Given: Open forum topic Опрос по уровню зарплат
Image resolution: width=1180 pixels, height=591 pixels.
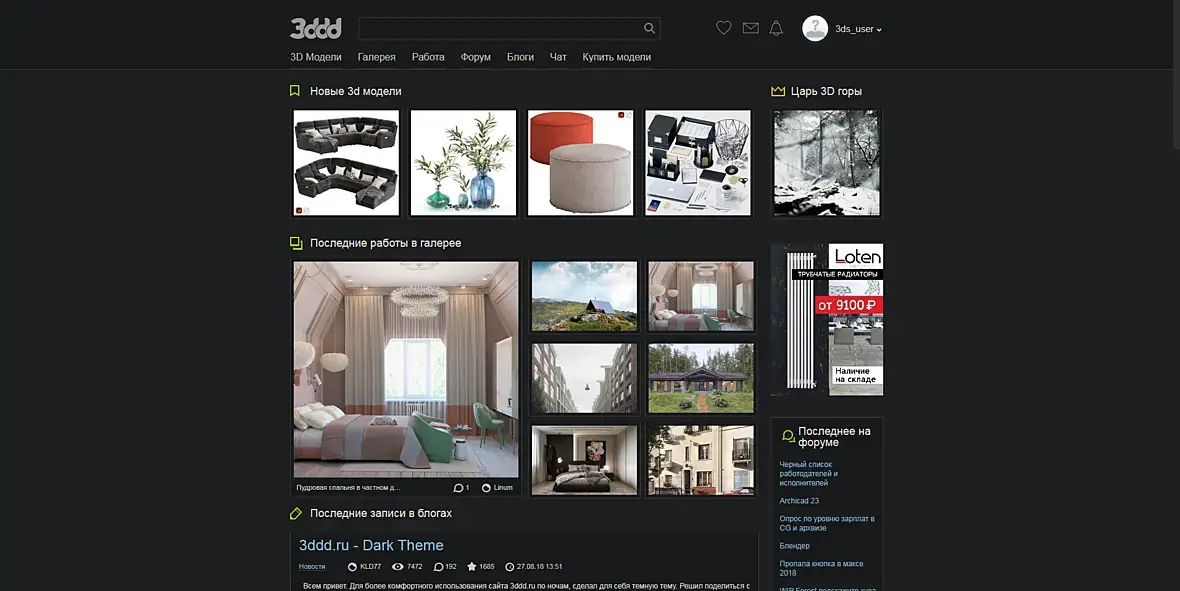Looking at the screenshot, I should coord(827,523).
